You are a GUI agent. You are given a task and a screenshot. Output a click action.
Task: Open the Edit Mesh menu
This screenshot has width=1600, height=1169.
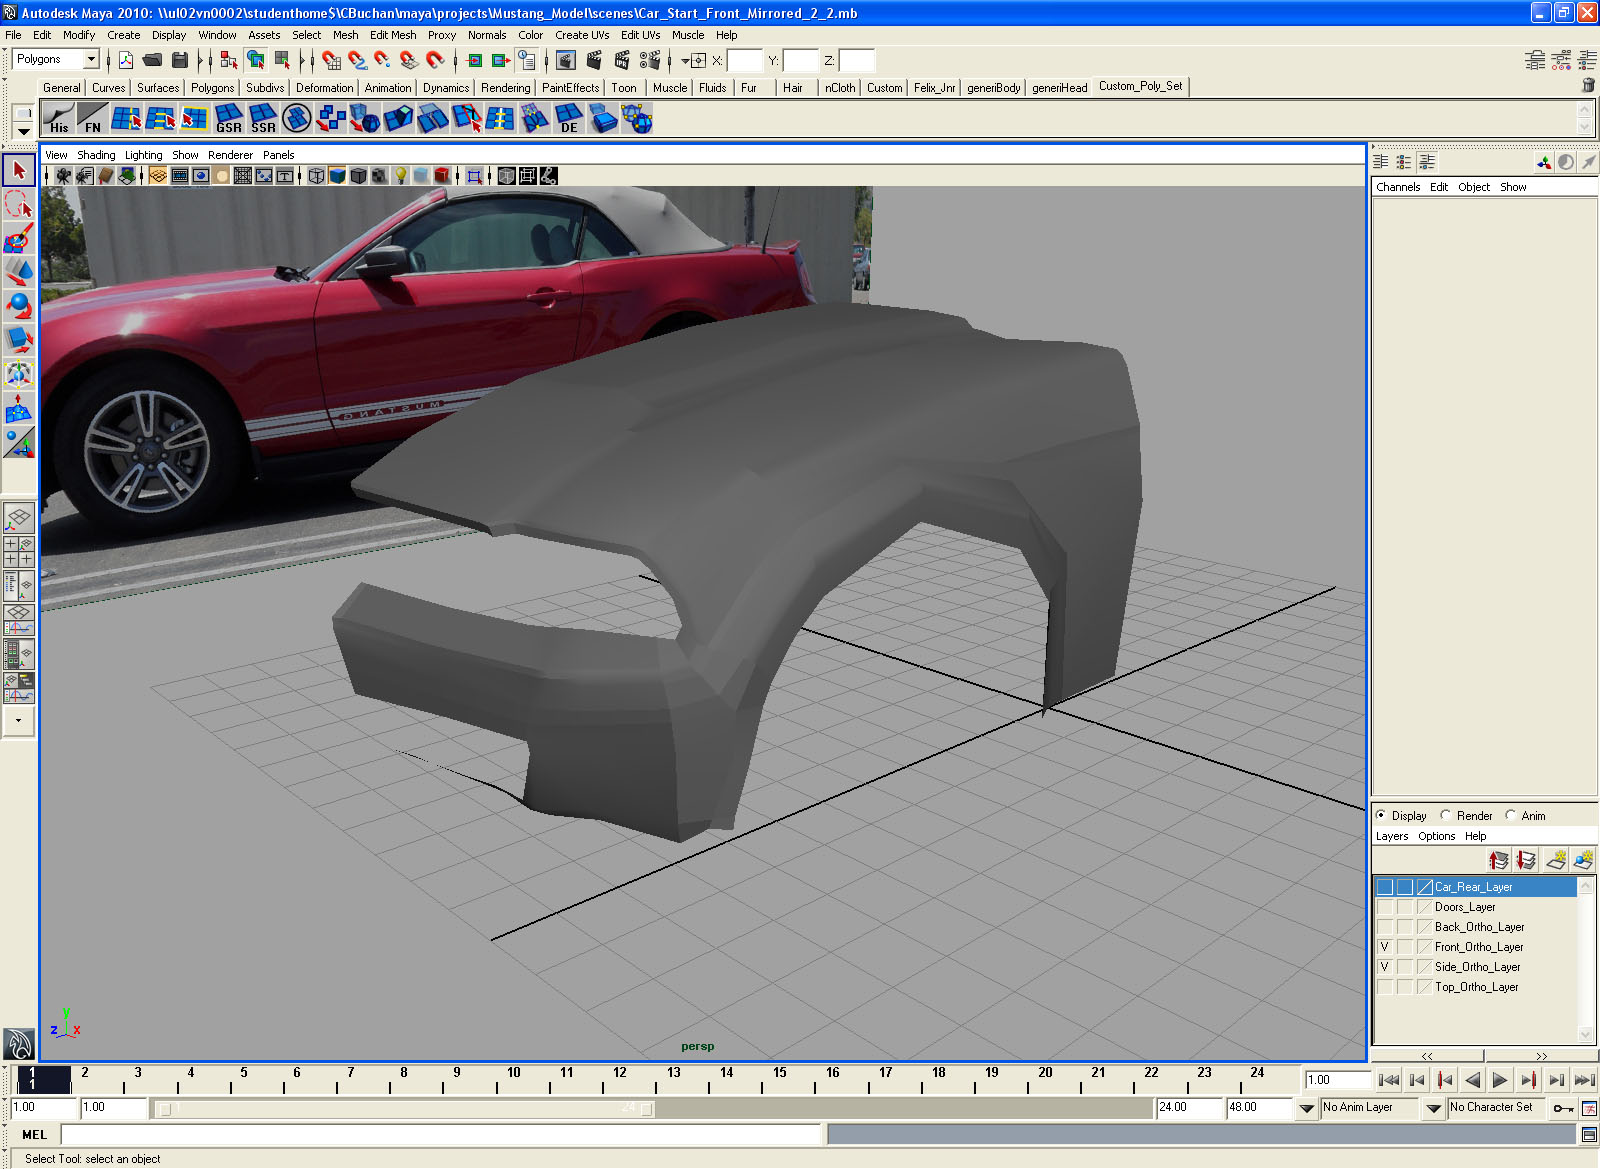pyautogui.click(x=393, y=35)
